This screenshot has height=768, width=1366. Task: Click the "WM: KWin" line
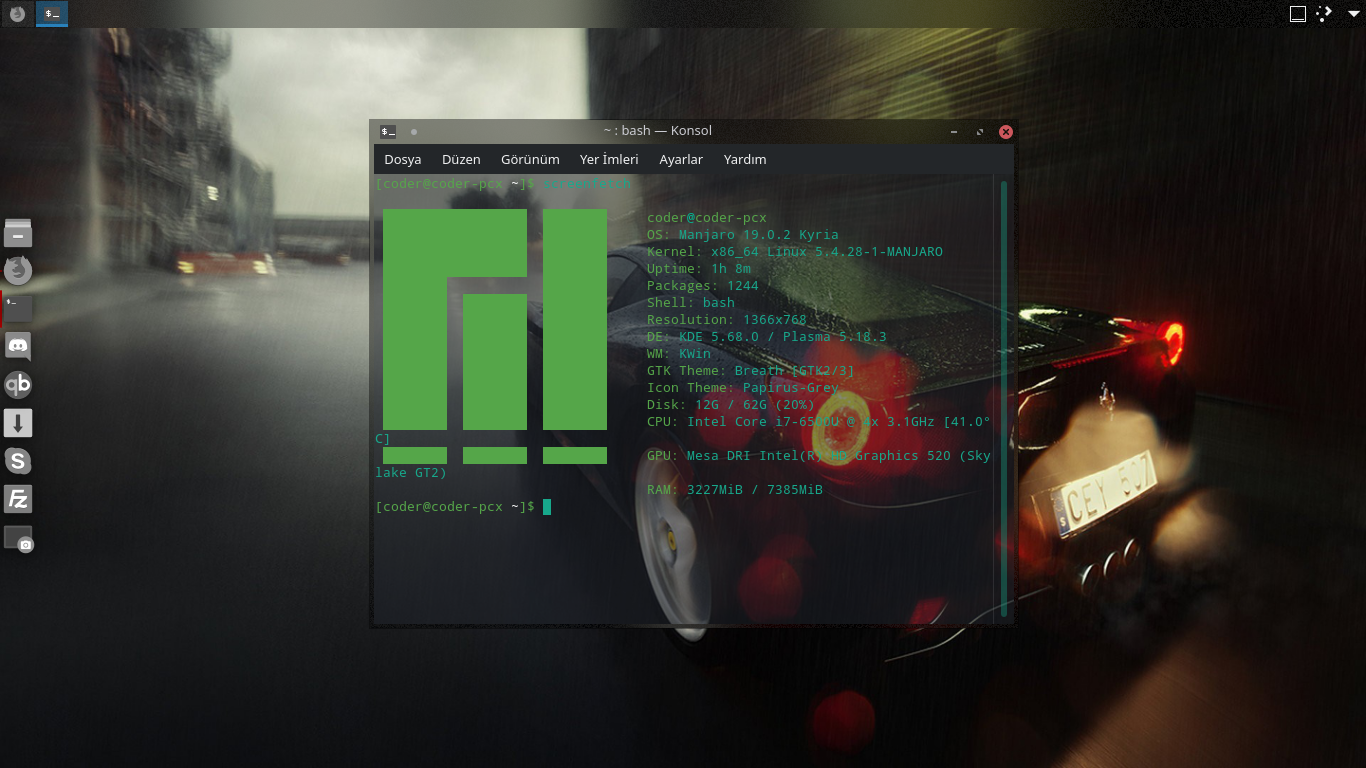[x=679, y=354]
